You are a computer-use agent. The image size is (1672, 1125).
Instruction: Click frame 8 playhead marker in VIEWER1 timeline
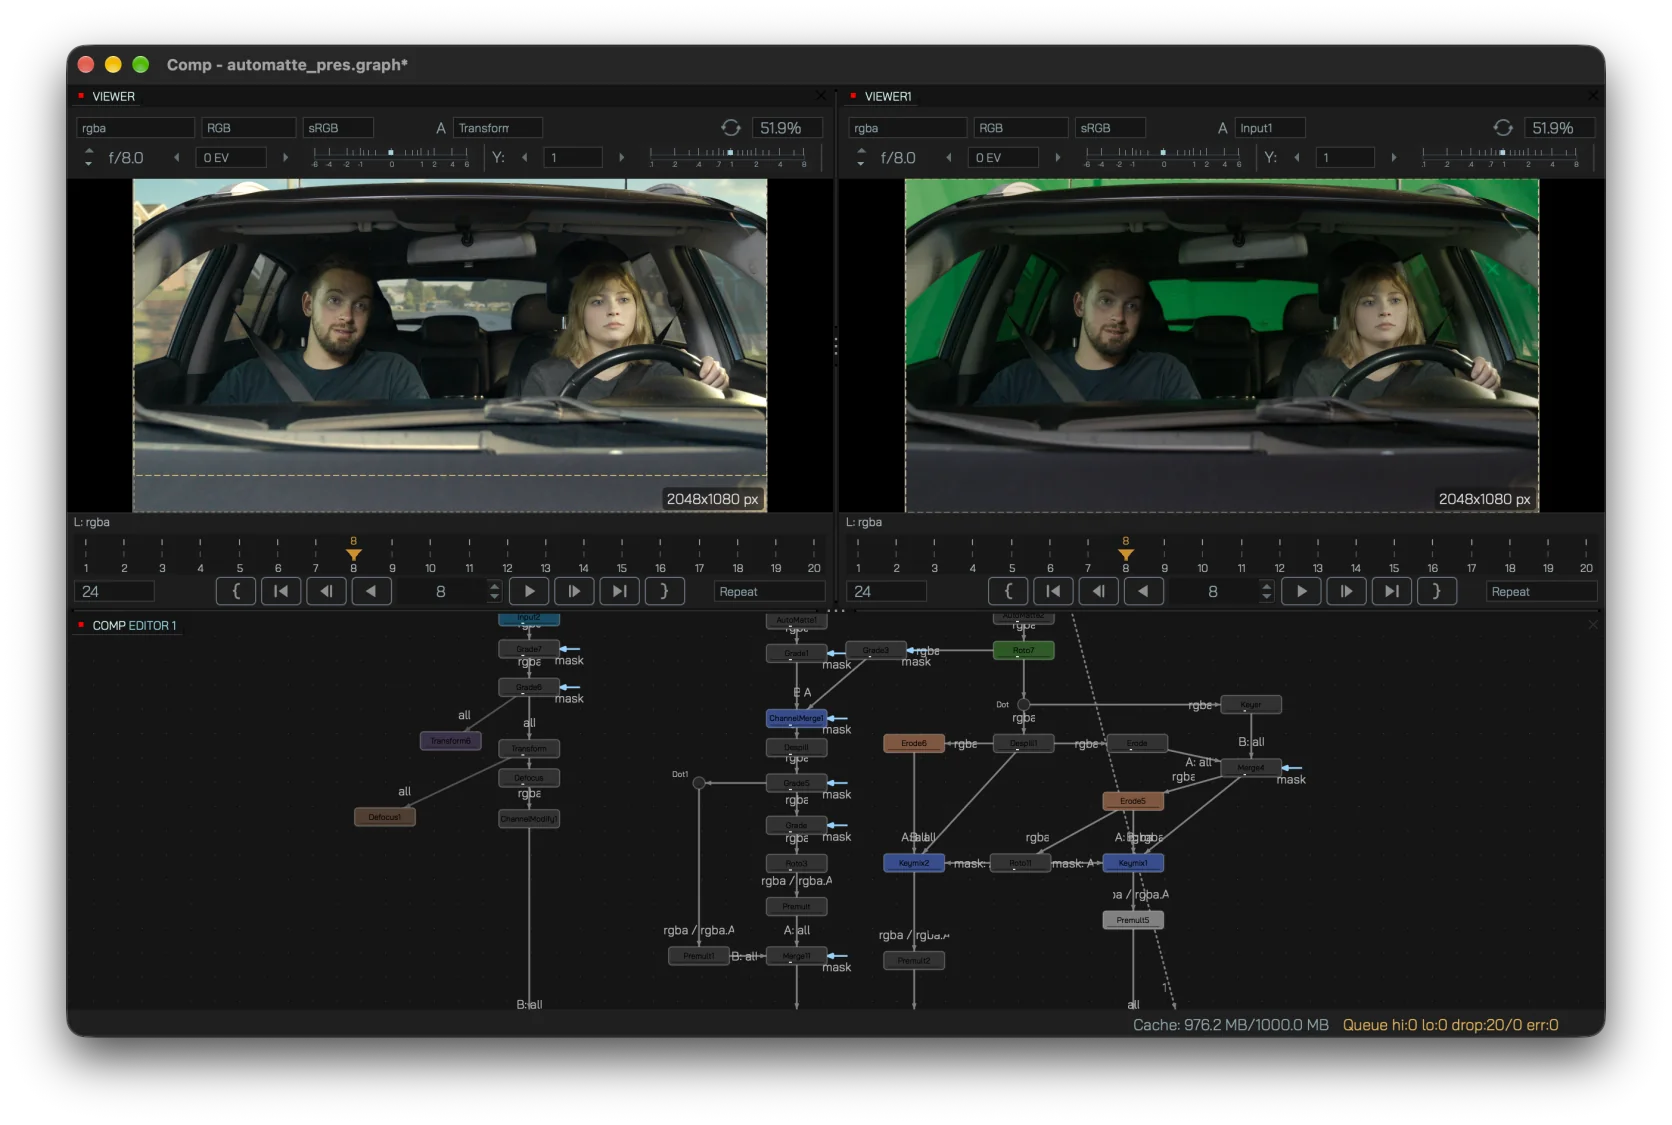point(1126,553)
